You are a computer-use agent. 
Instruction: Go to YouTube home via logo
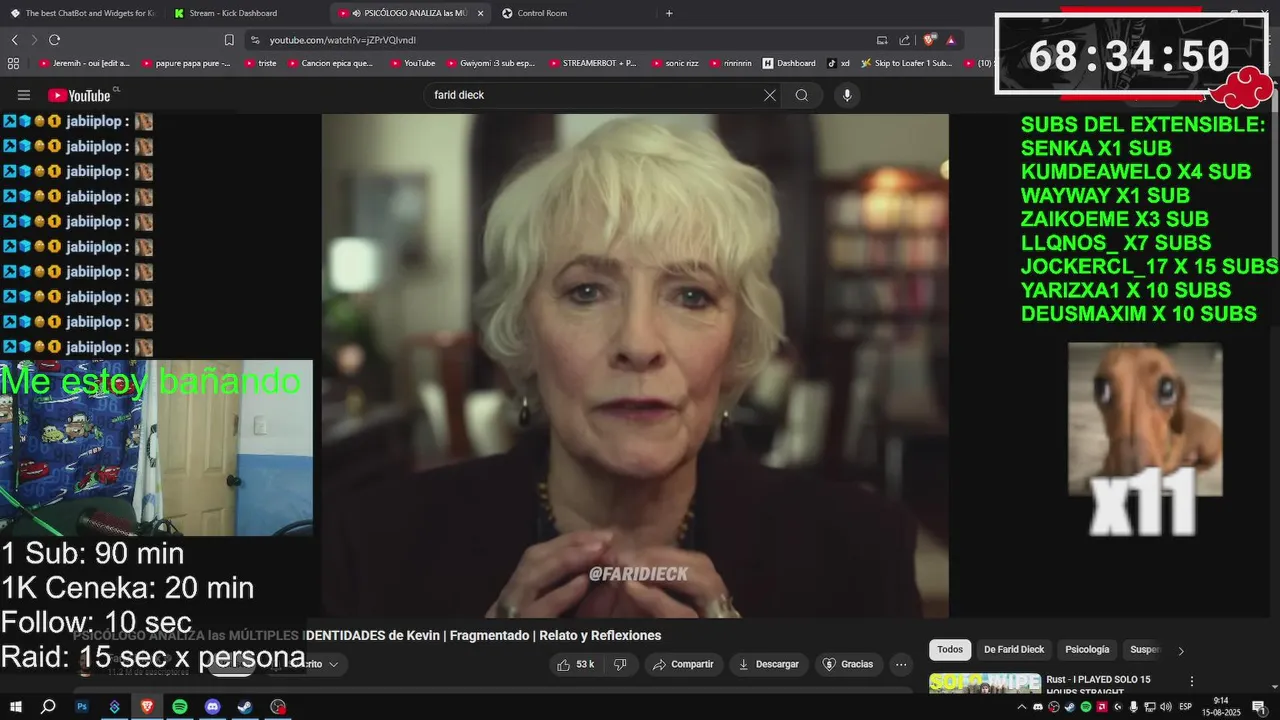coord(82,95)
